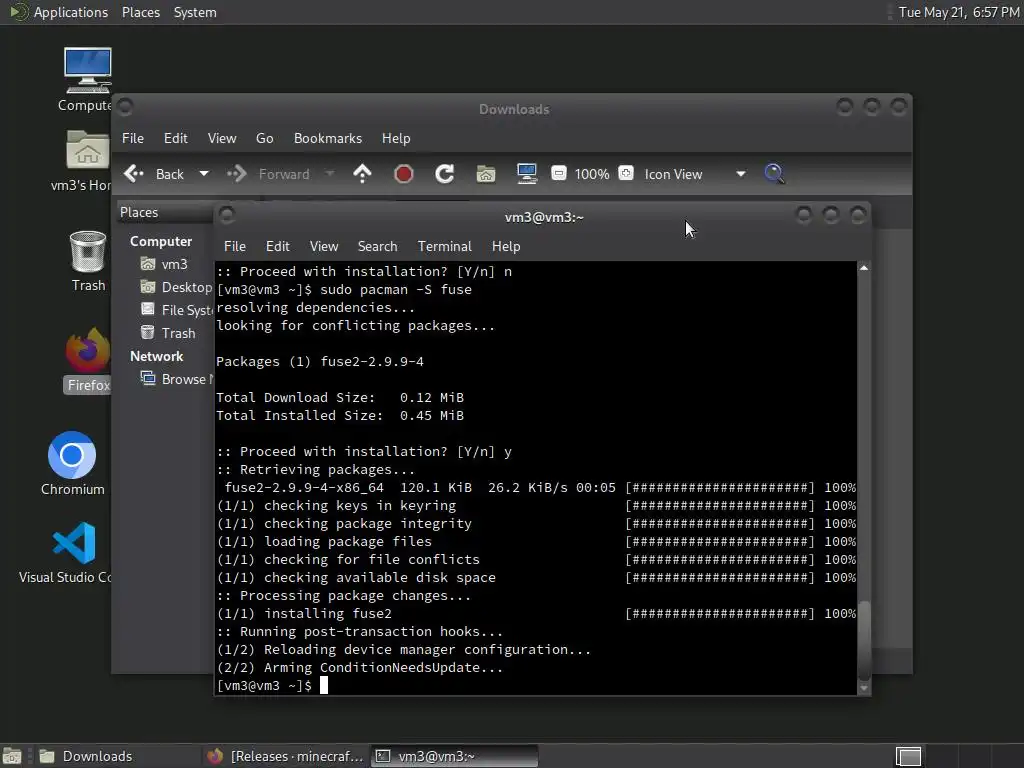Viewport: 1024px width, 768px height.
Task: Open the Back history dropdown arrow
Action: [x=204, y=174]
